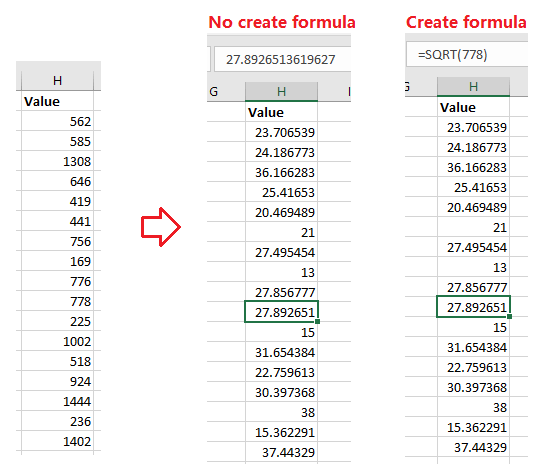Click formula bar showing 27.8926513619627
The image size is (540, 467).
pyautogui.click(x=283, y=59)
